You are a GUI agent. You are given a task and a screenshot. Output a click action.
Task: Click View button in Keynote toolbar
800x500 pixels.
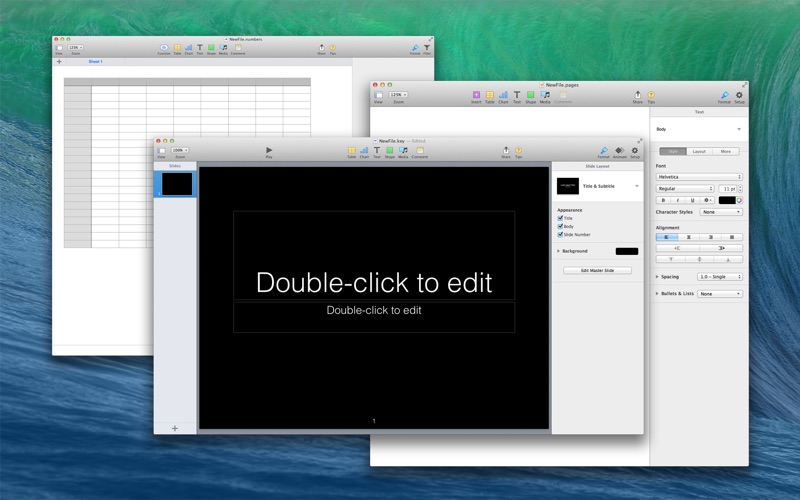pos(161,151)
